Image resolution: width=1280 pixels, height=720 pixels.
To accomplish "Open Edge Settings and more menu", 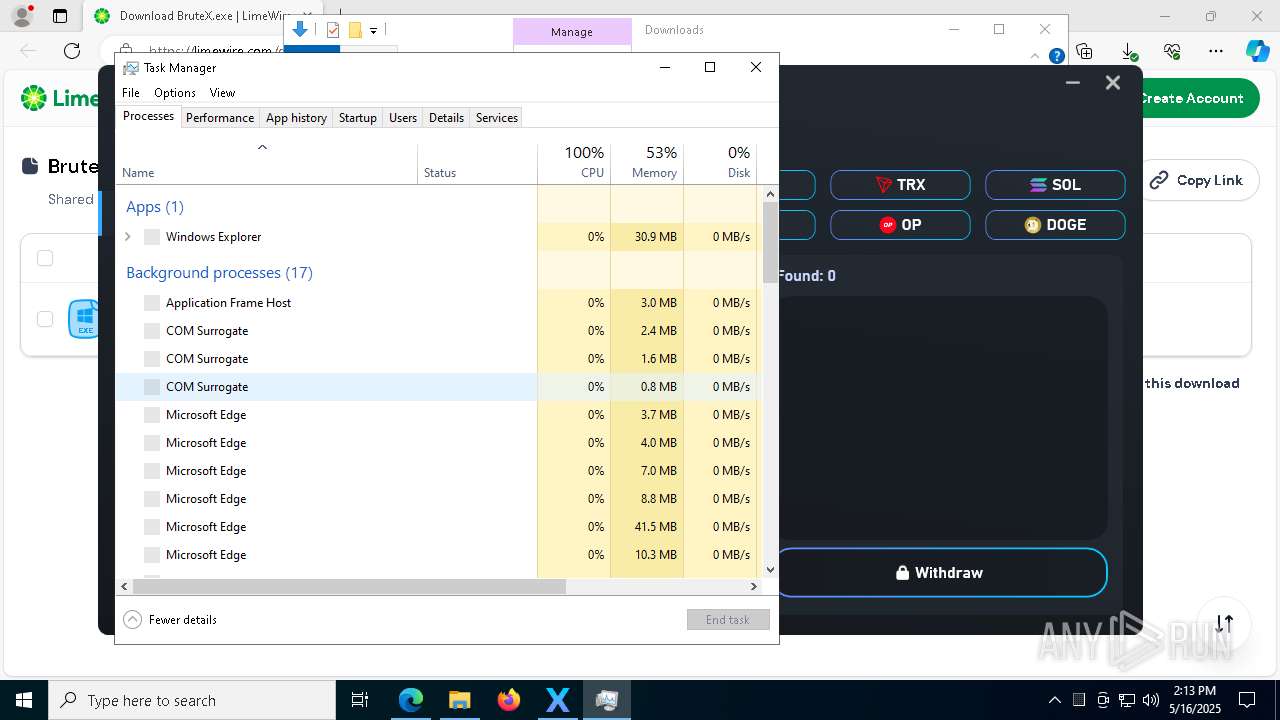I will [x=1216, y=51].
